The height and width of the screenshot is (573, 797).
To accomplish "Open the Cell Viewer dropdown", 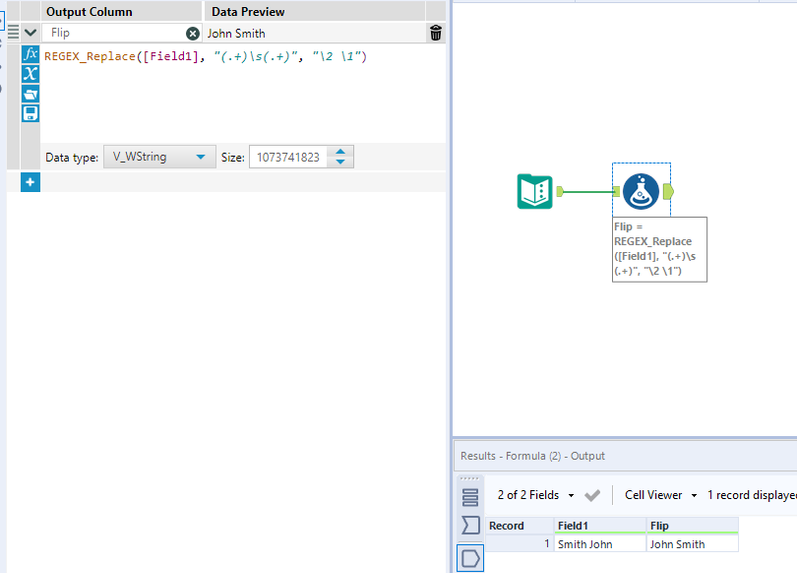I will 660,495.
